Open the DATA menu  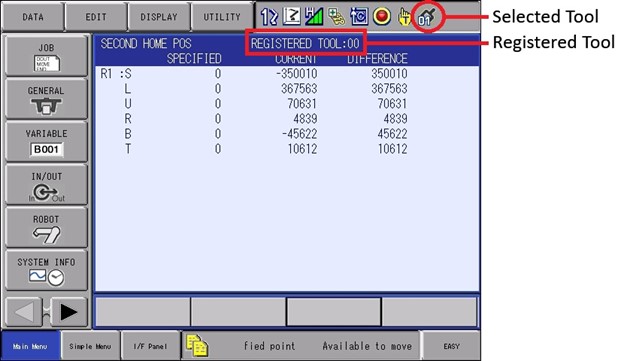click(33, 17)
